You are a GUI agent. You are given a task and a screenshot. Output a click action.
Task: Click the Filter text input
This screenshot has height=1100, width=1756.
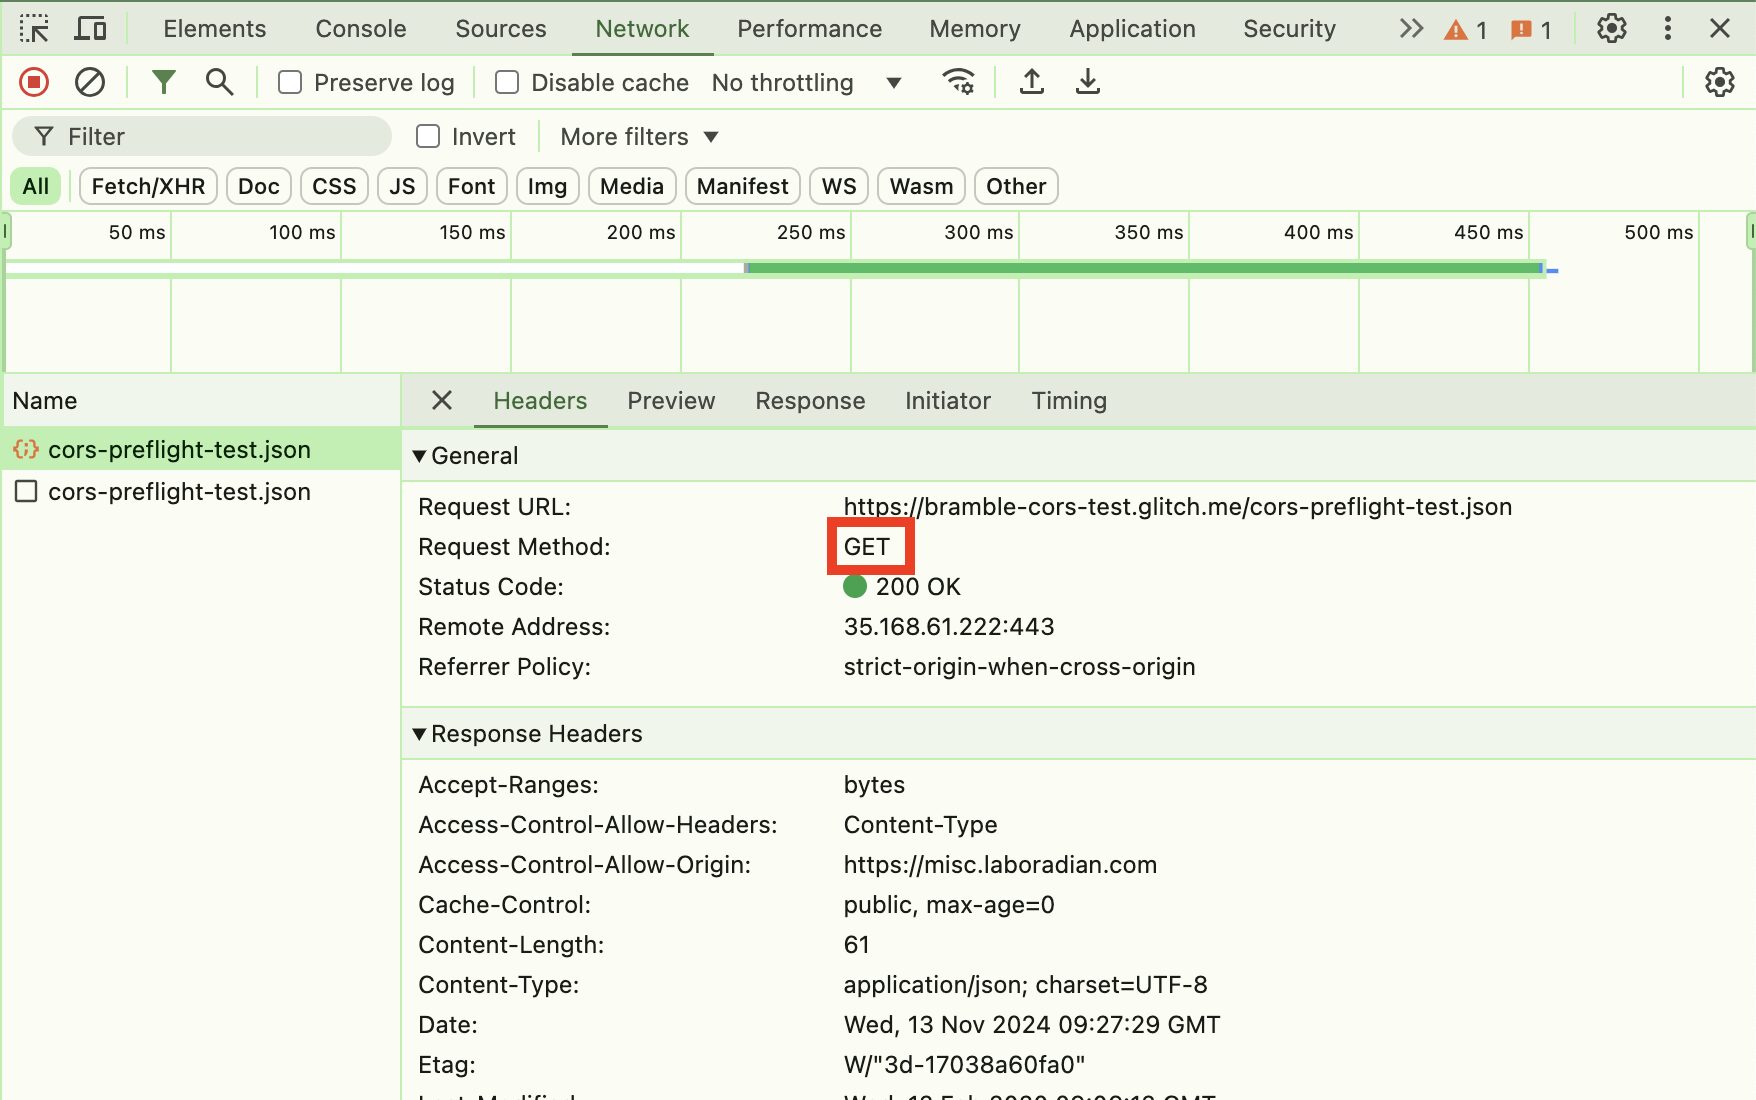(202, 136)
